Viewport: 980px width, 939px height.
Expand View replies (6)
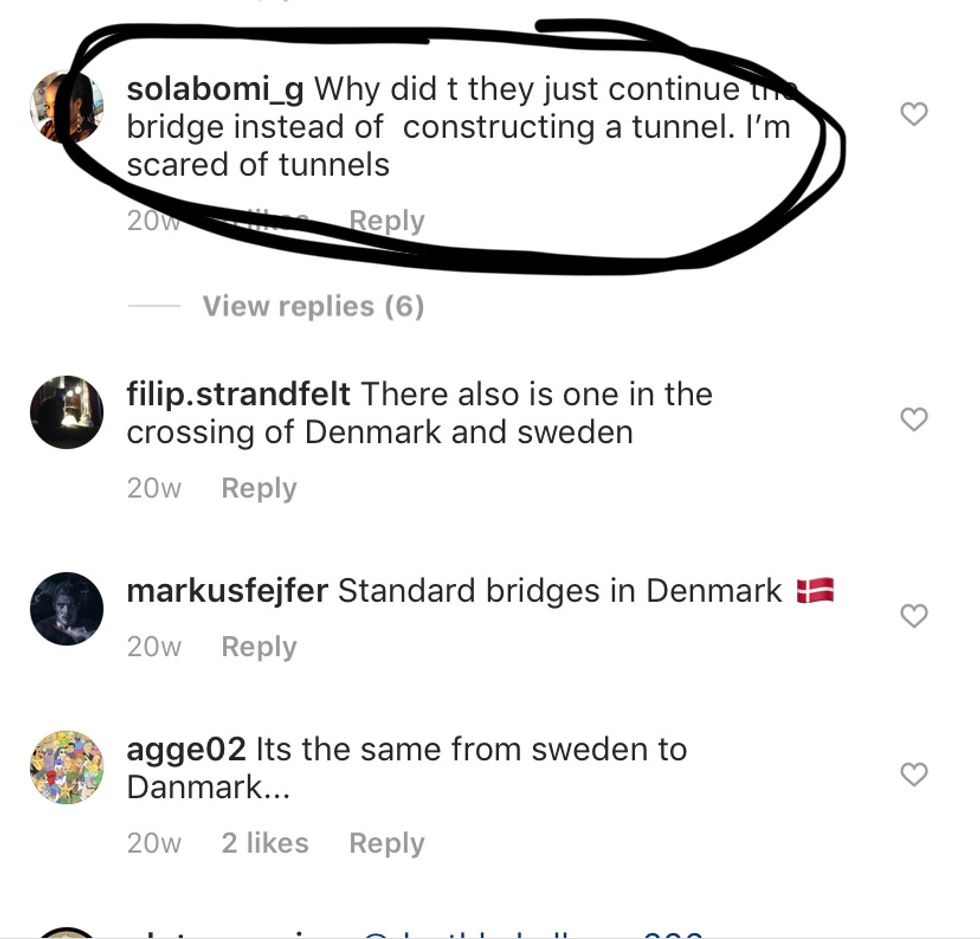(313, 306)
